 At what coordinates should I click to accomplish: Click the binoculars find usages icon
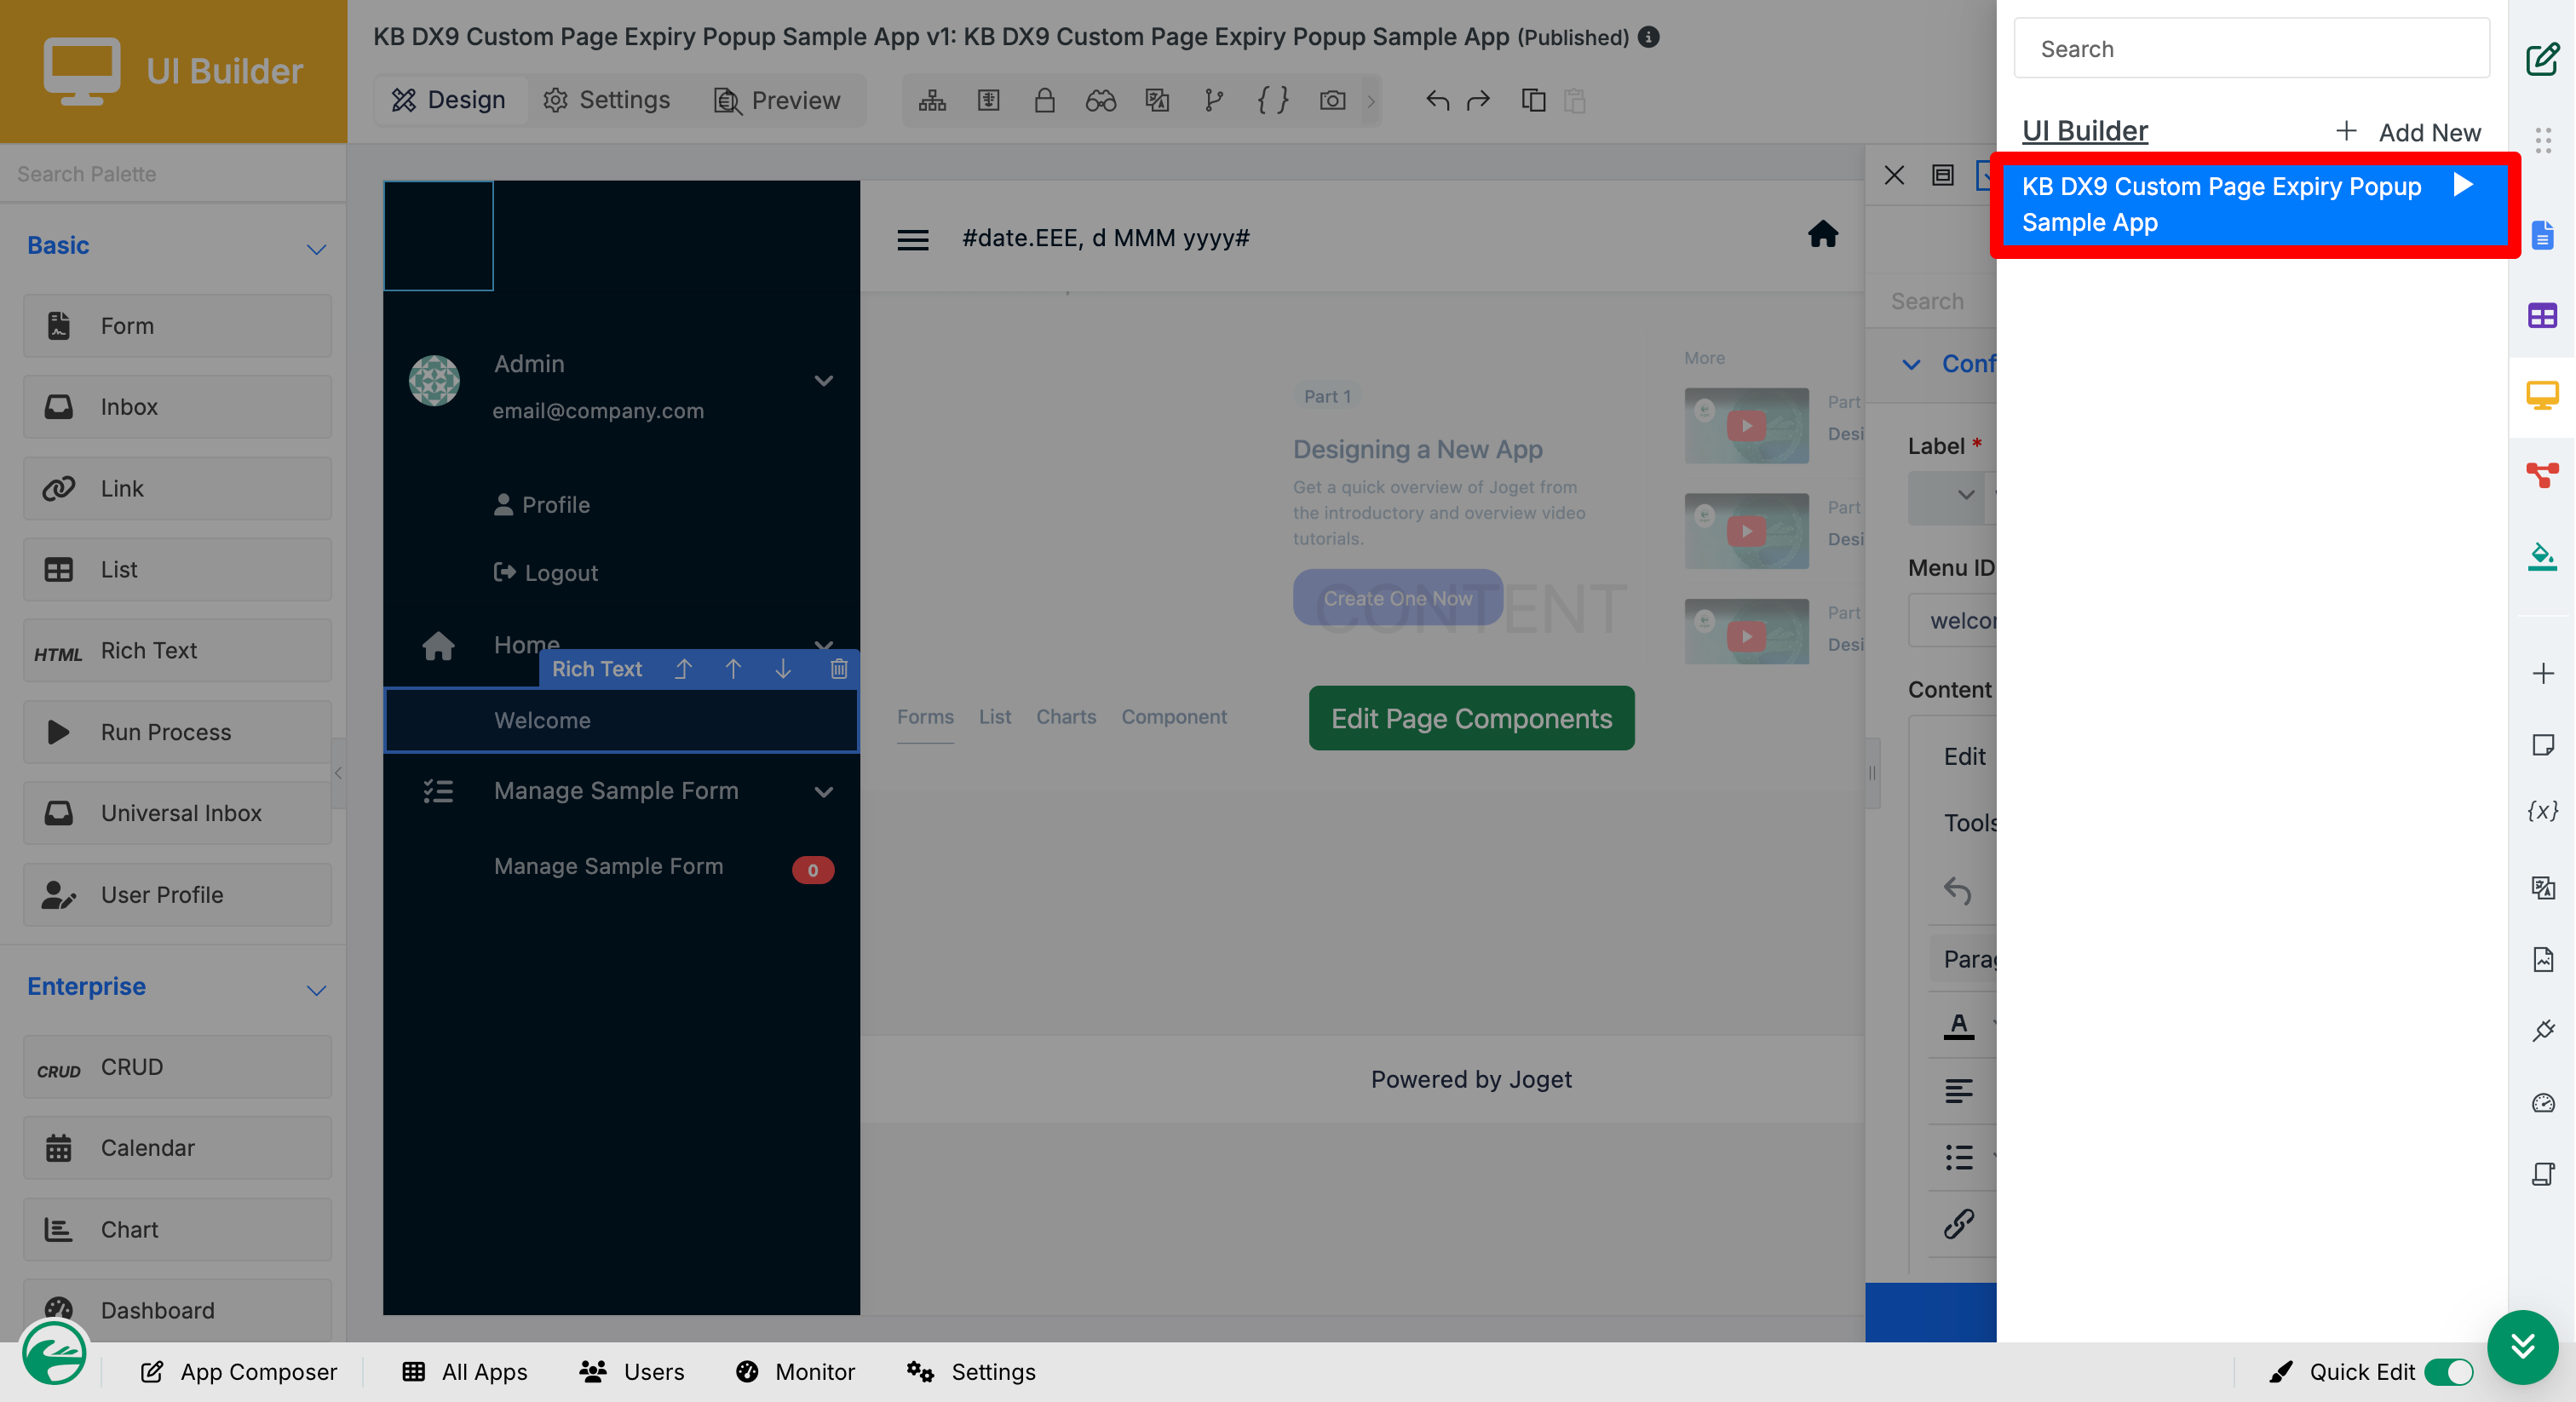coord(1100,100)
